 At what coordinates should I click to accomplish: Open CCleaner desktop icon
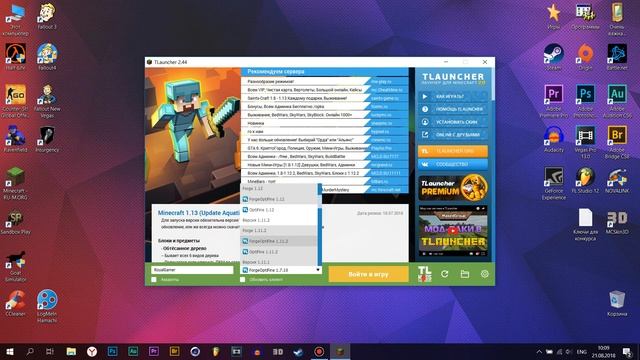16,303
